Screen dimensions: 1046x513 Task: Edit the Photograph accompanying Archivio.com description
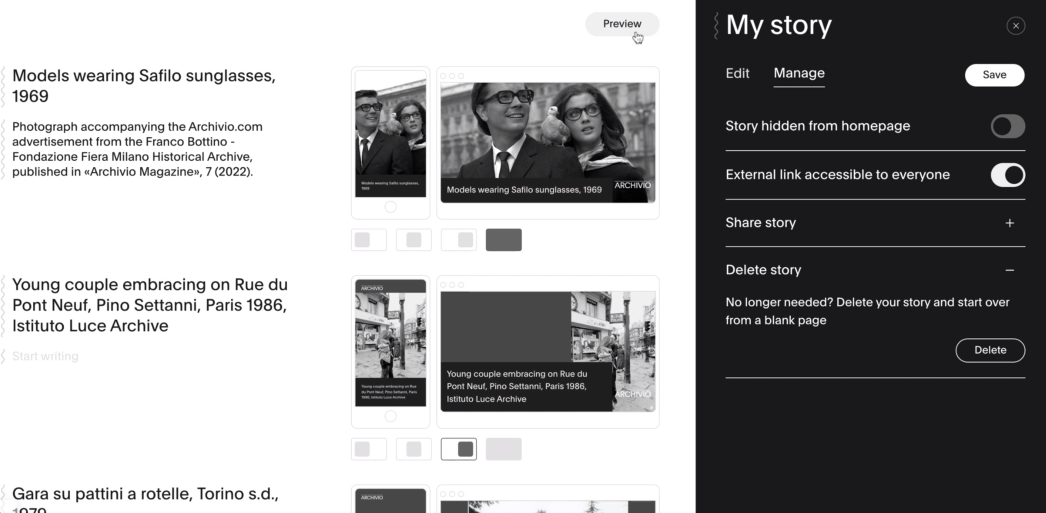tap(137, 149)
